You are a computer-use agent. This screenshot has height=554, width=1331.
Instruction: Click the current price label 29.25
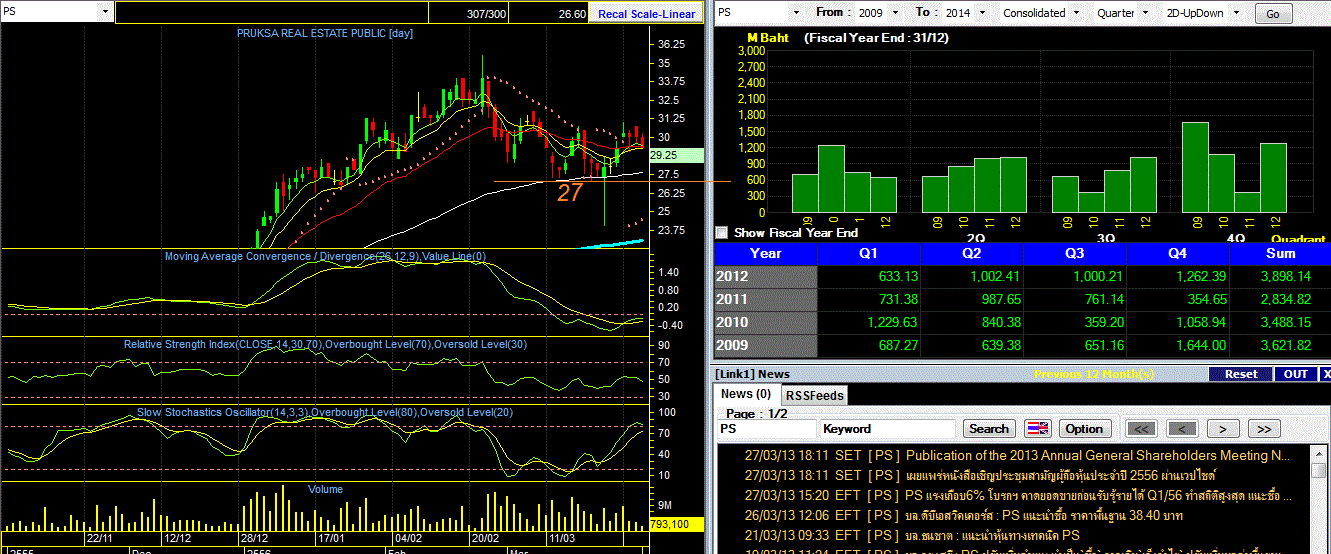click(676, 156)
